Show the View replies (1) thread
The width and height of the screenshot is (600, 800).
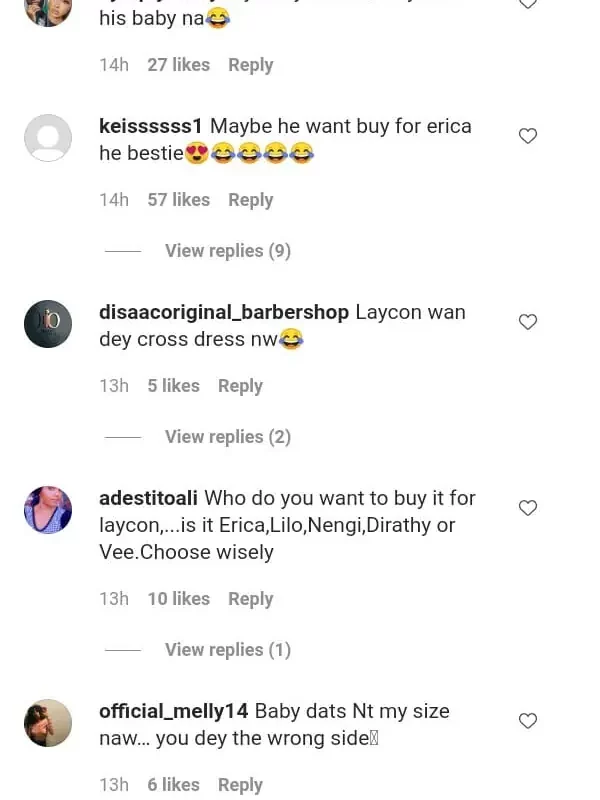[227, 650]
